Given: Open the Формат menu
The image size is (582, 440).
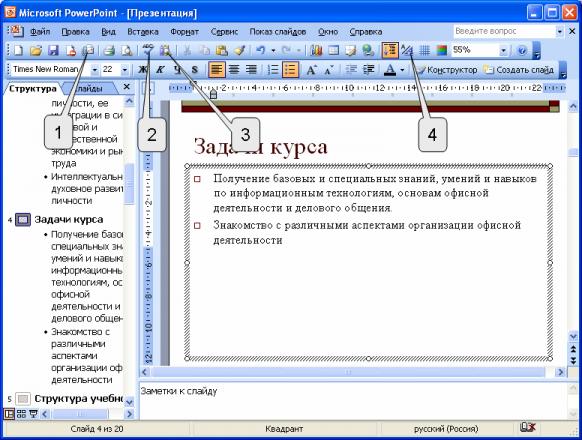Looking at the screenshot, I should pyautogui.click(x=184, y=32).
